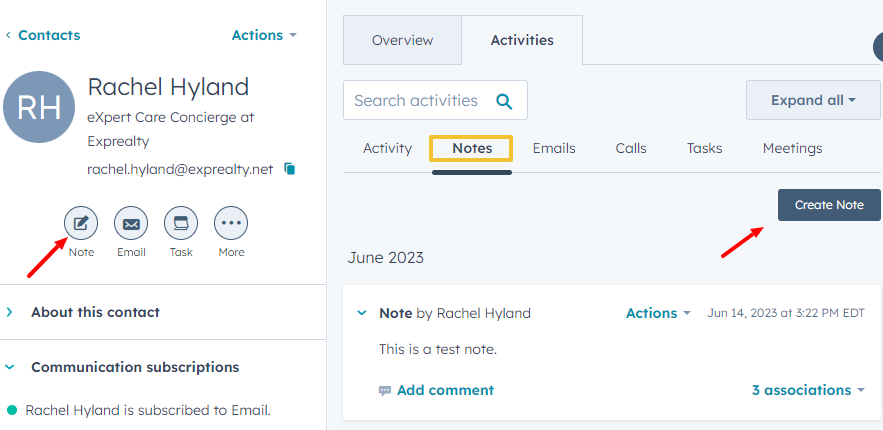
Task: Click the RH avatar circle
Action: pyautogui.click(x=40, y=107)
